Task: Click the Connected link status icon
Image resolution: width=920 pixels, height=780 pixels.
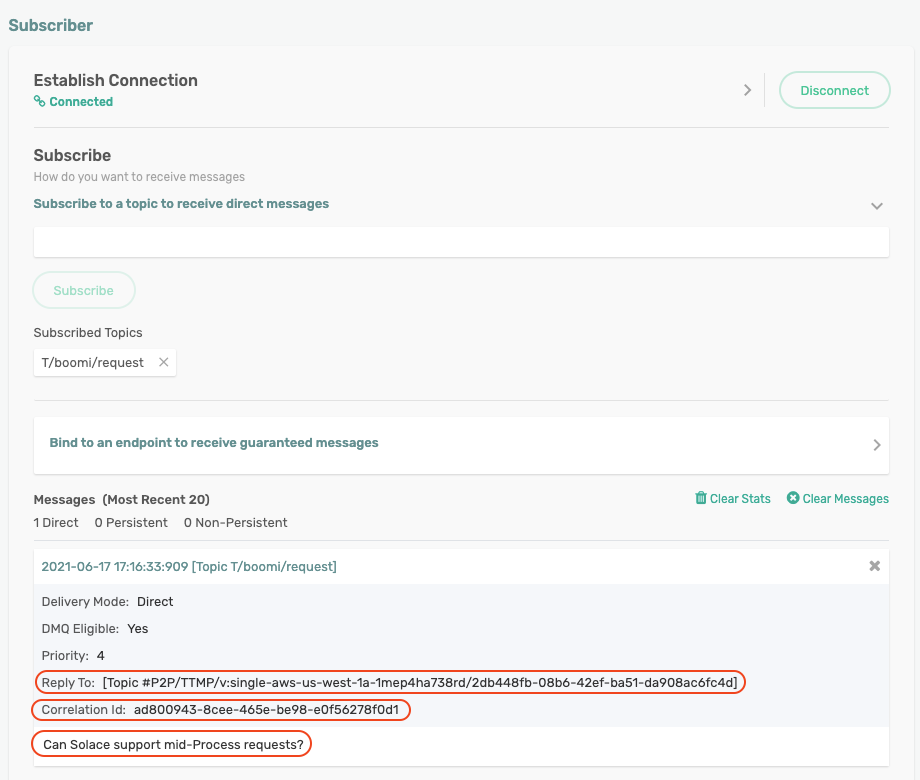Action: click(40, 102)
